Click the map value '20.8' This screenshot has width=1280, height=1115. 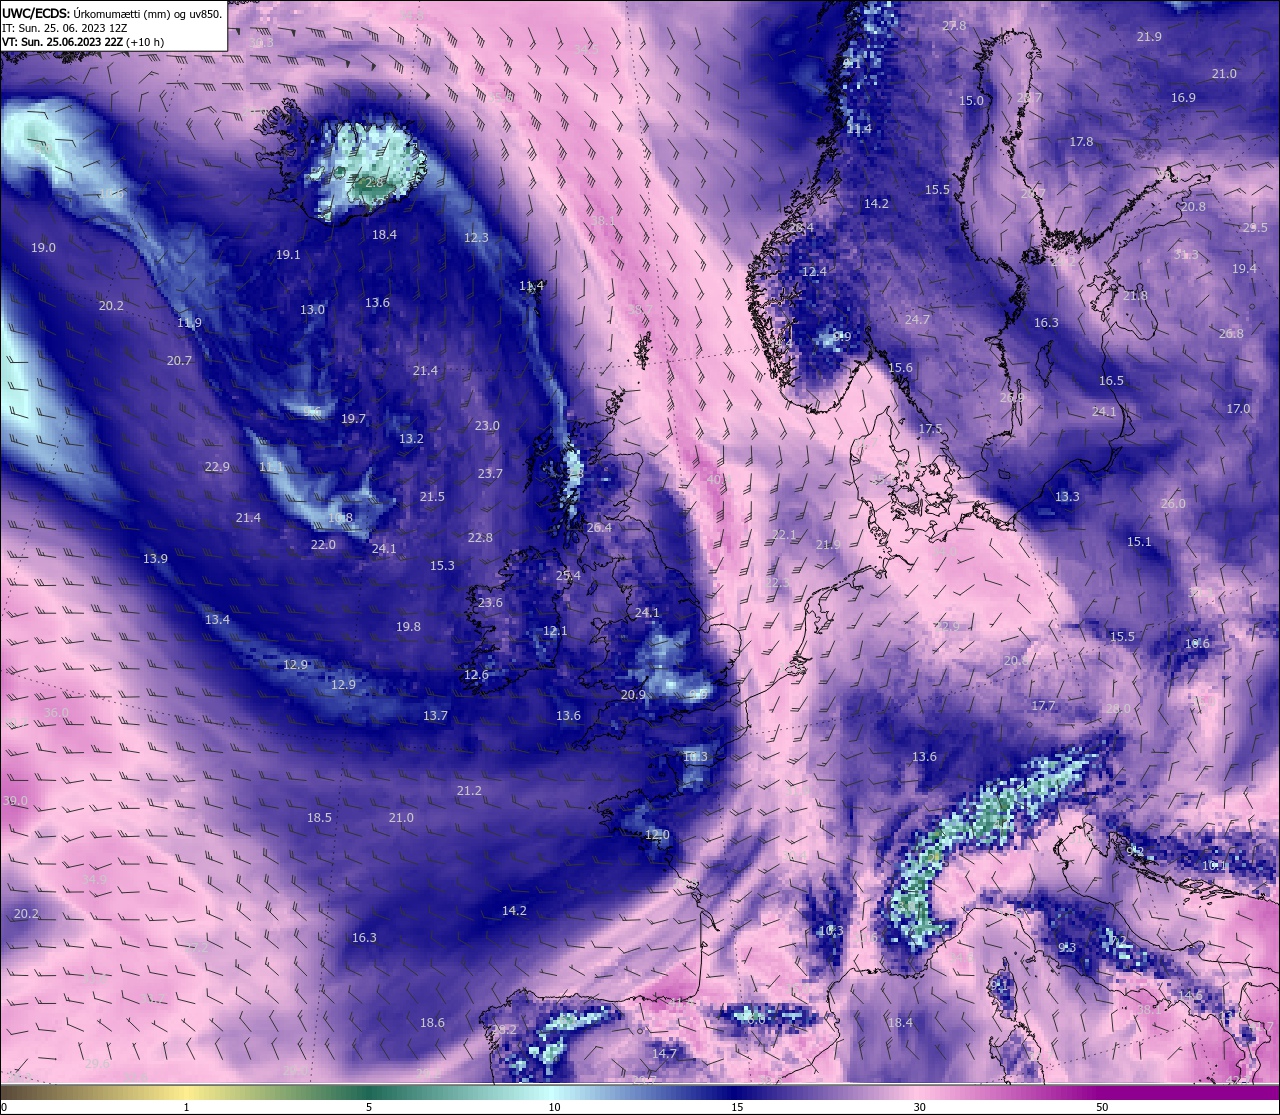pyautogui.click(x=1193, y=206)
